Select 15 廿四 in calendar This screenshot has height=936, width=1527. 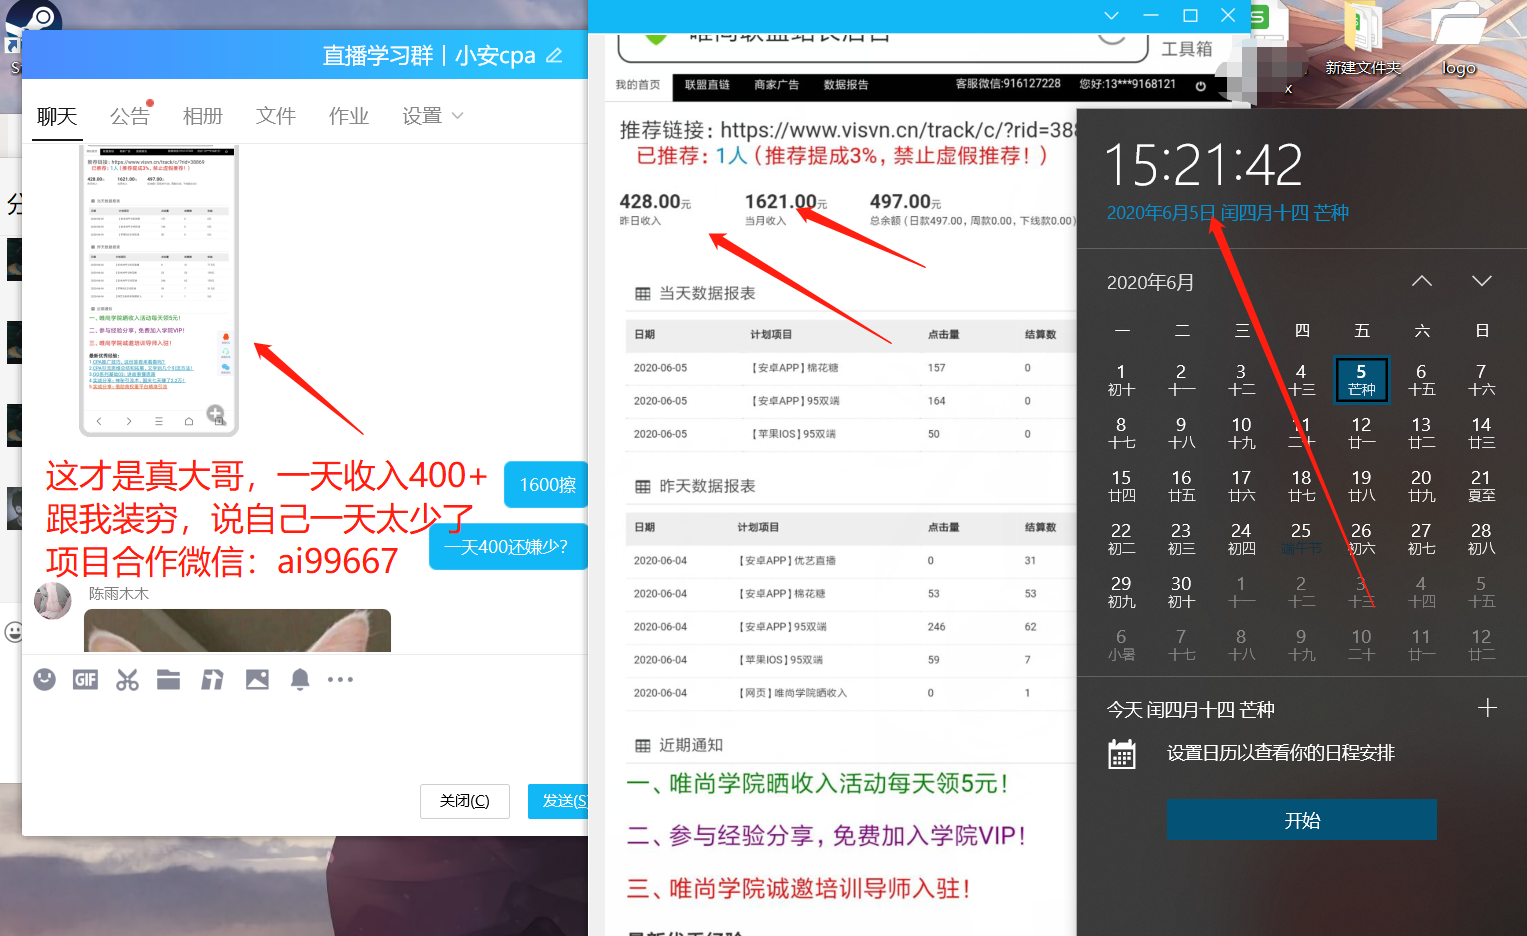(x=1121, y=485)
